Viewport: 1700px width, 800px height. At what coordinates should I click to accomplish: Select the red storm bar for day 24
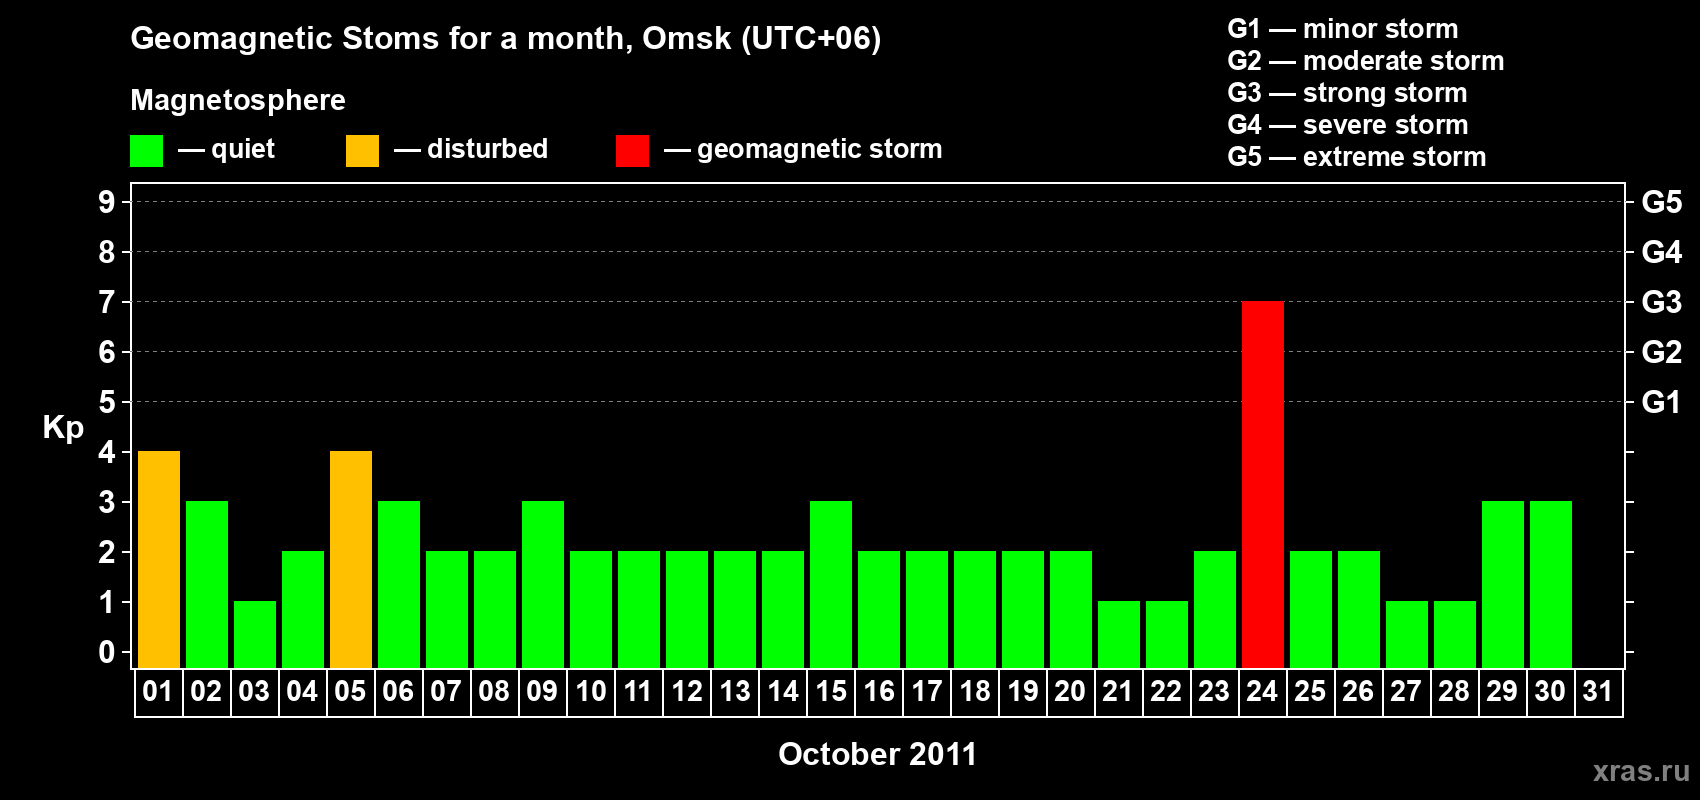click(1263, 484)
